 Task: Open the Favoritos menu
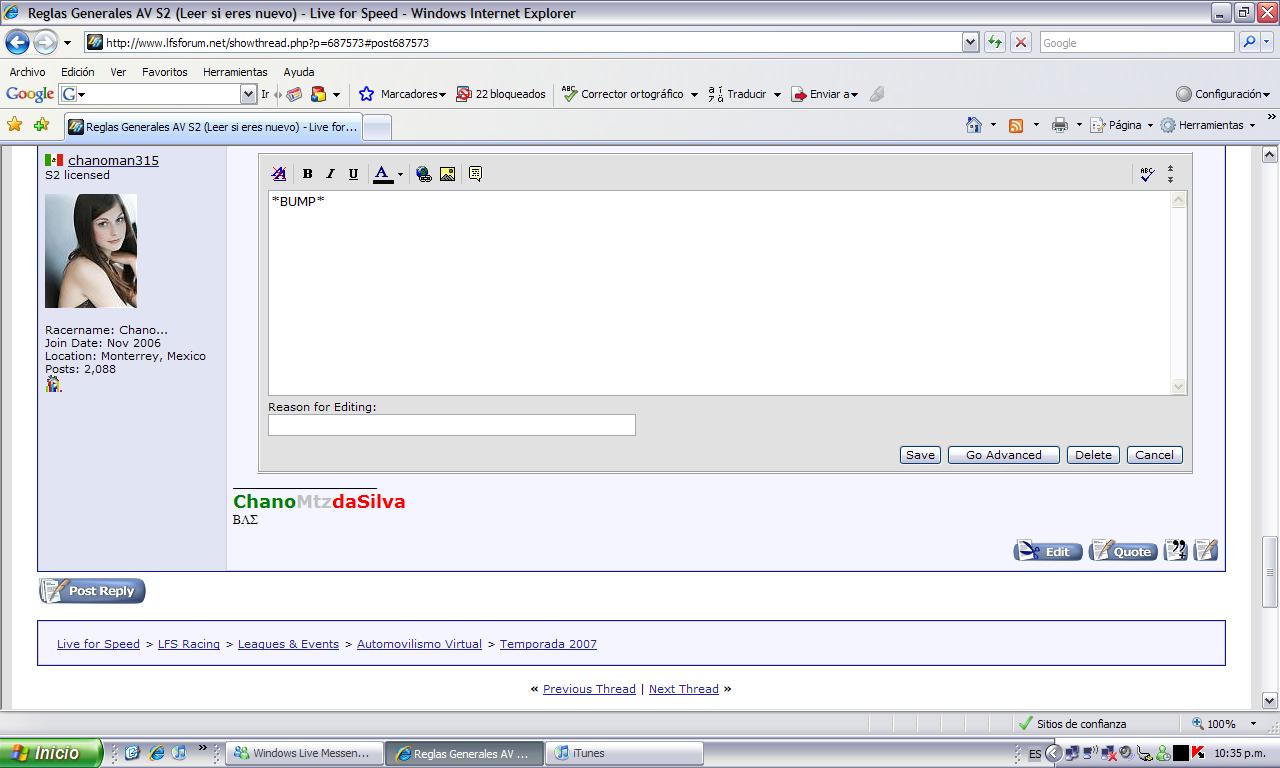165,72
